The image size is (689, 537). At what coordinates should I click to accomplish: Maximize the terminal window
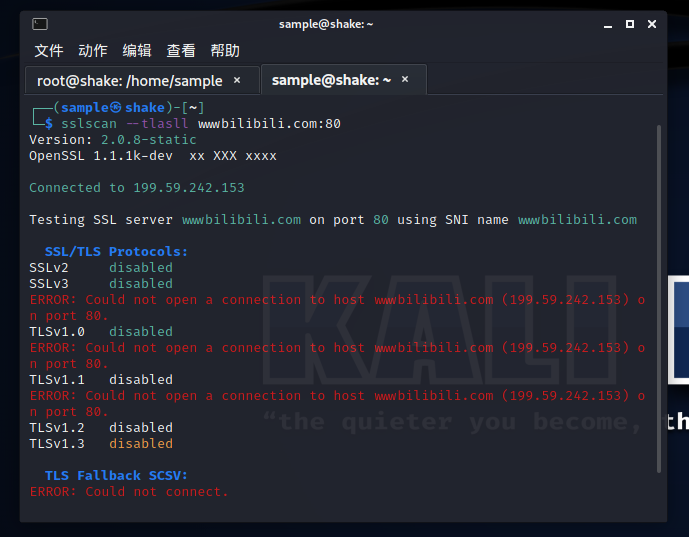(630, 24)
